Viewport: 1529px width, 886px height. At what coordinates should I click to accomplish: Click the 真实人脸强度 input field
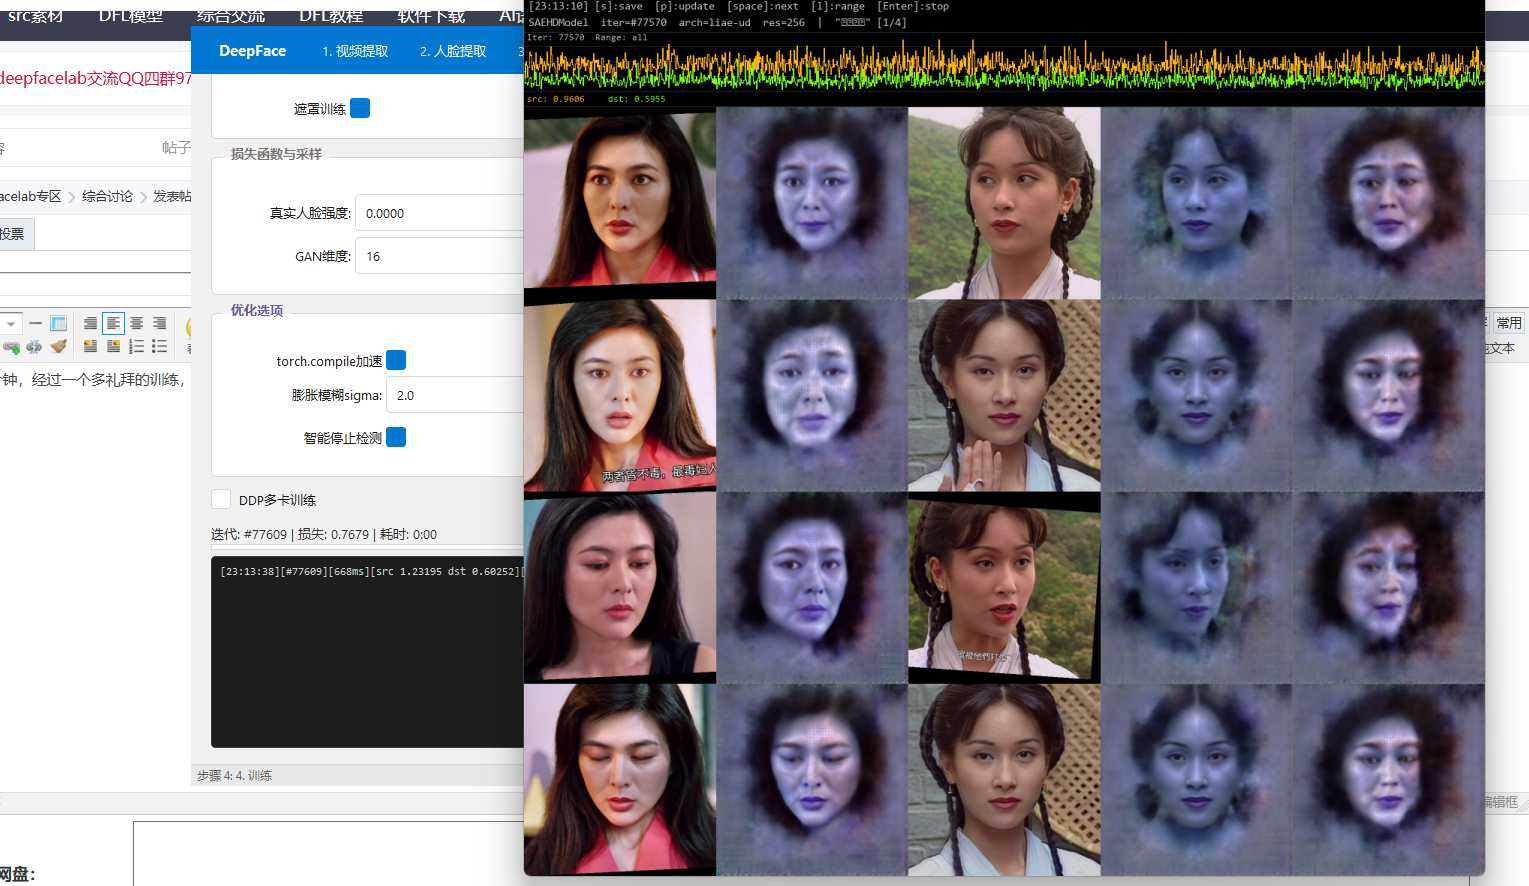coord(440,213)
